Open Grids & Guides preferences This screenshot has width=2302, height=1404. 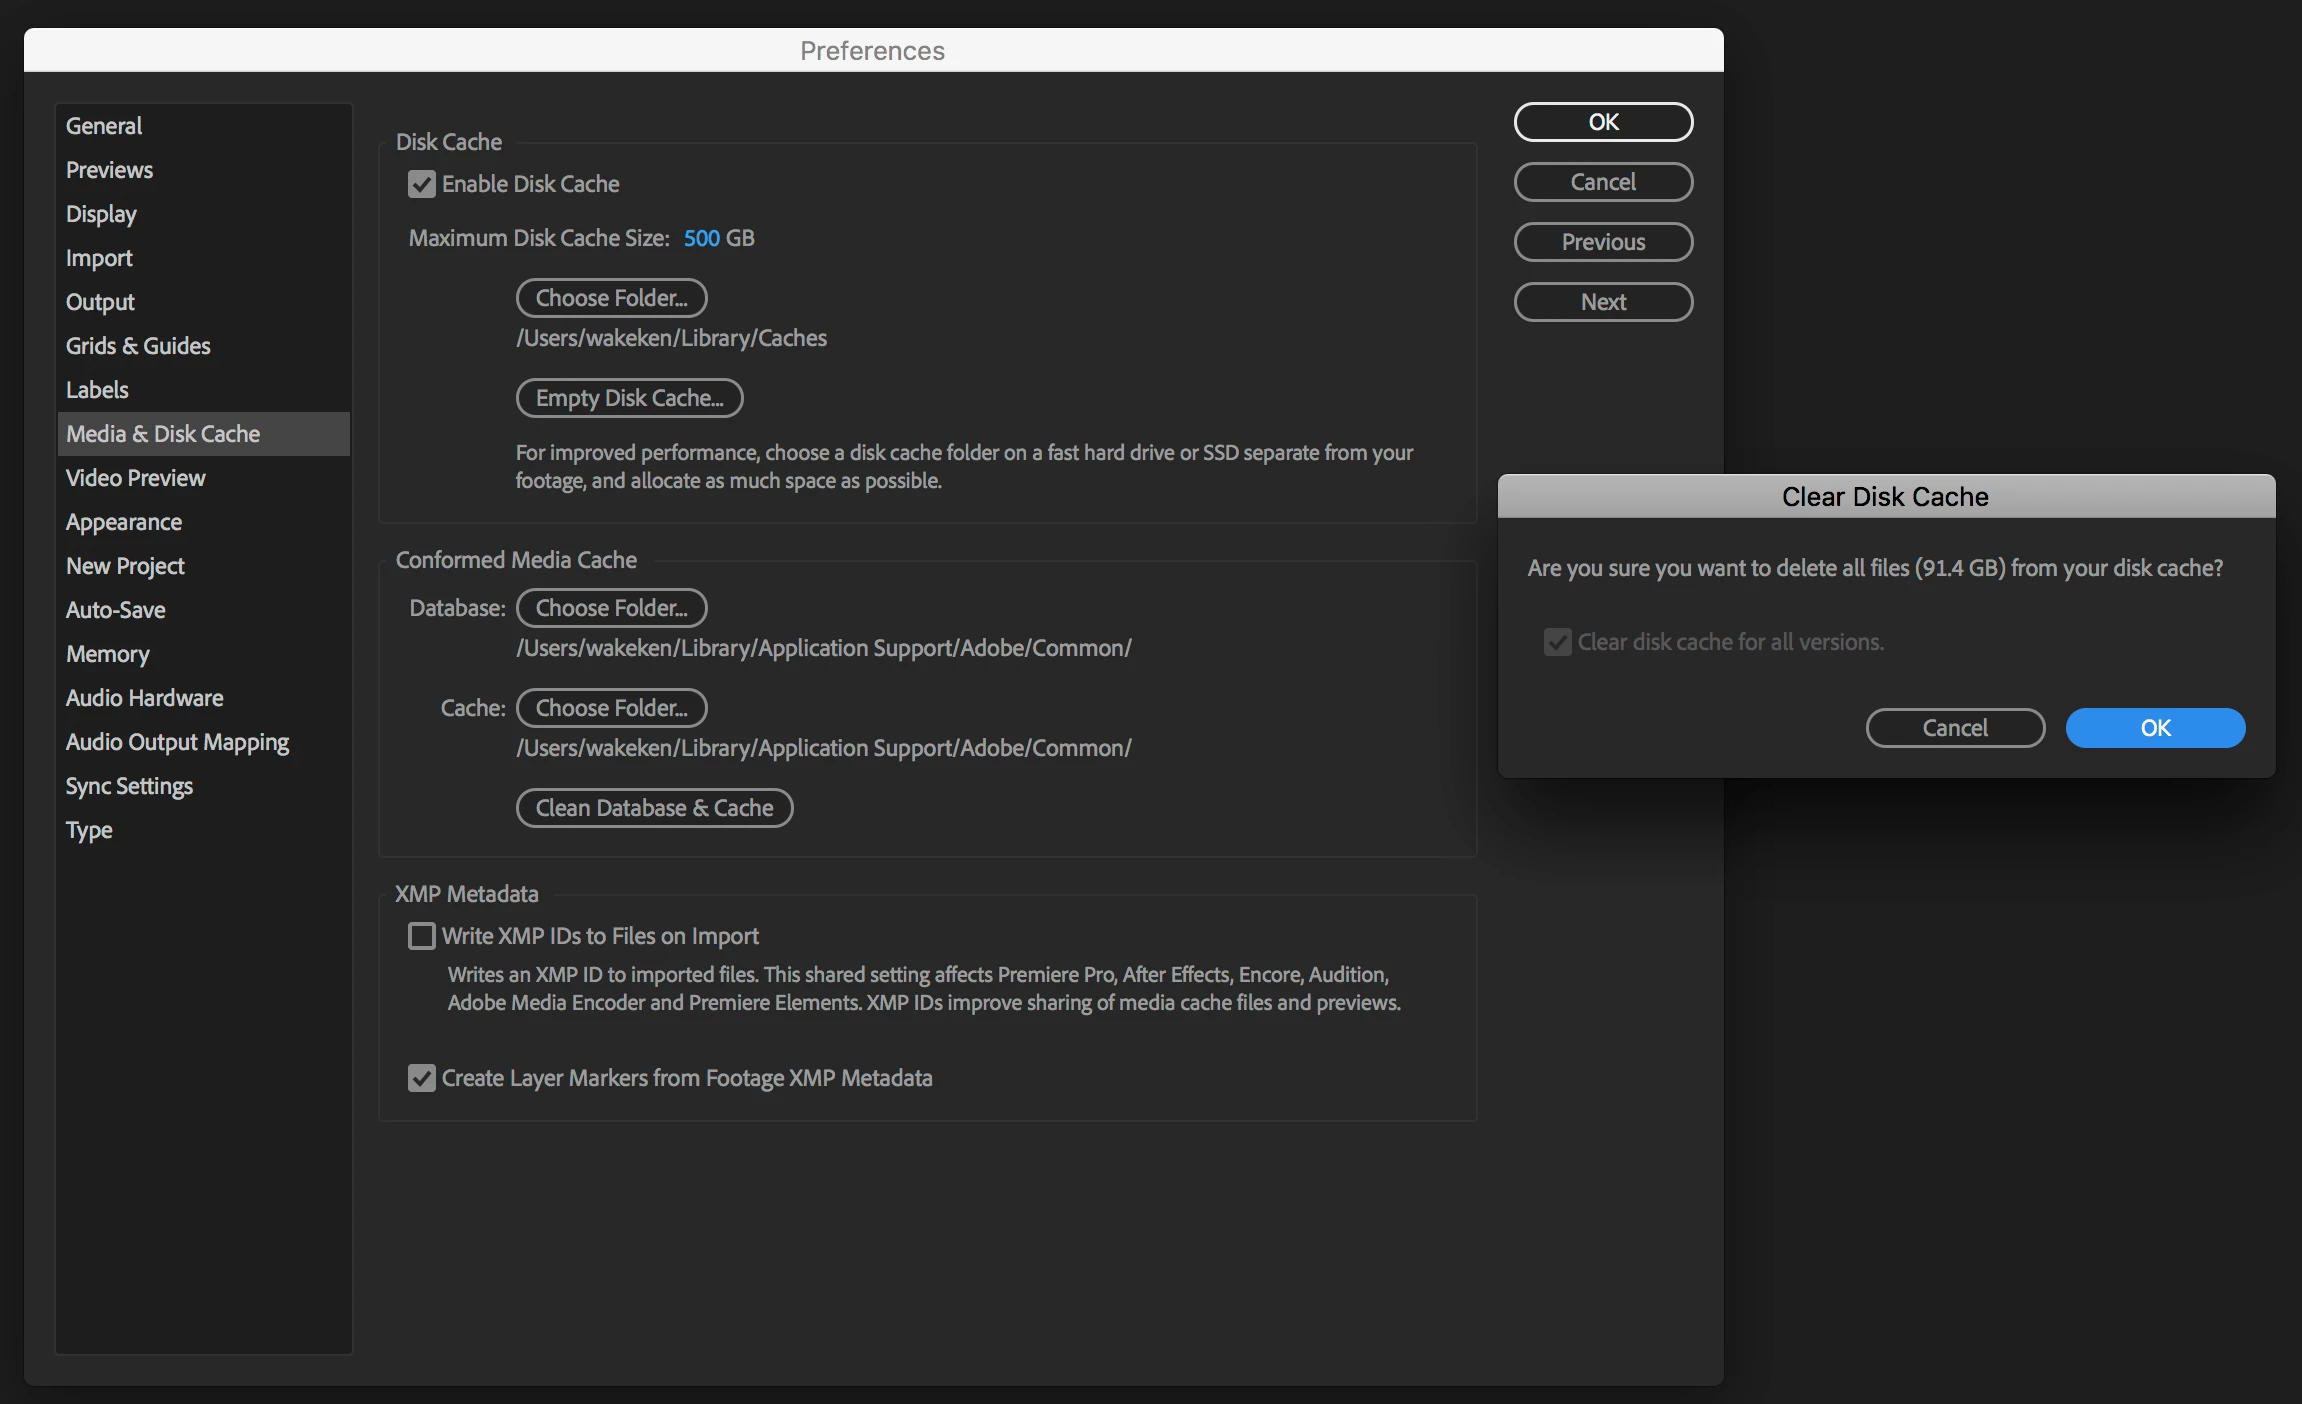(138, 346)
